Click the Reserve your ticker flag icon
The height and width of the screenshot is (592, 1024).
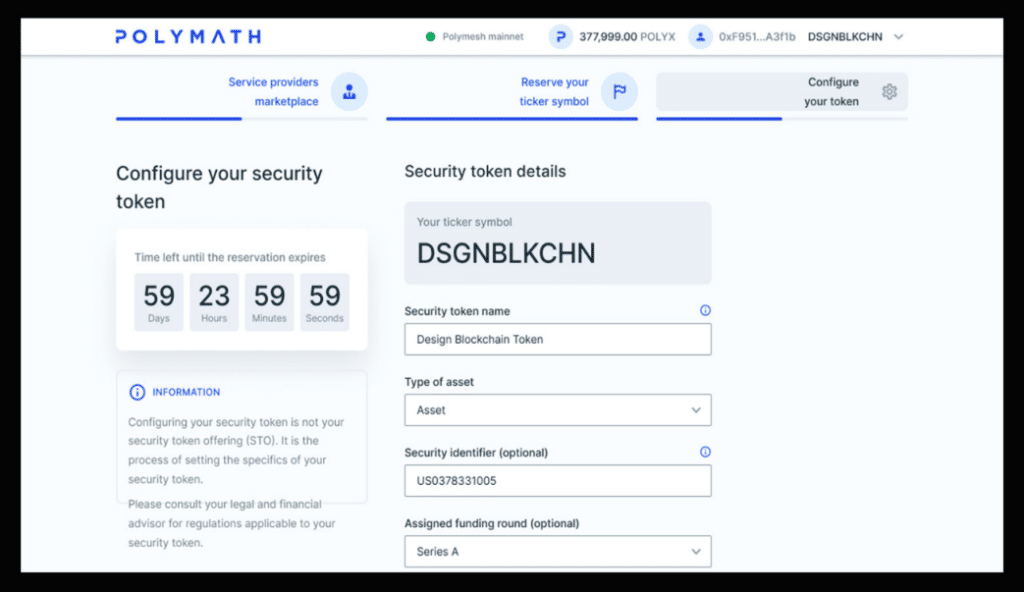618,91
